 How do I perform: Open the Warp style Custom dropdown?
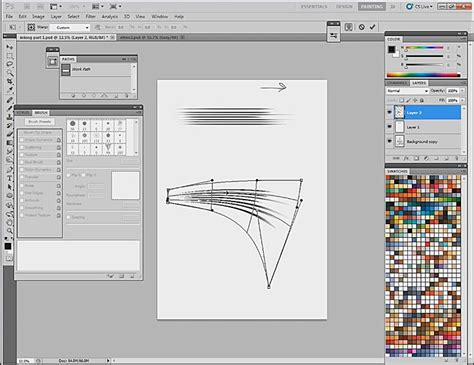click(70, 27)
